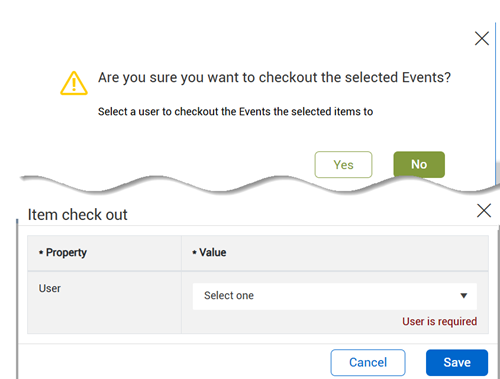500x379 pixels.
Task: Click the yellow warning triangle icon
Action: (x=74, y=83)
